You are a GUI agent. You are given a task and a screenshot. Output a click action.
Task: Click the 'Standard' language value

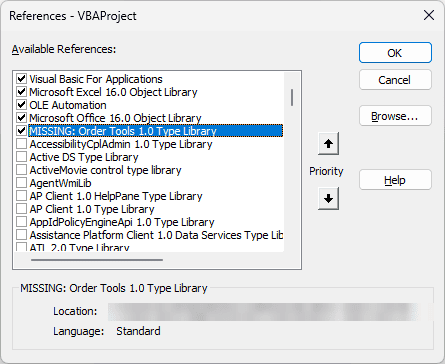click(138, 331)
